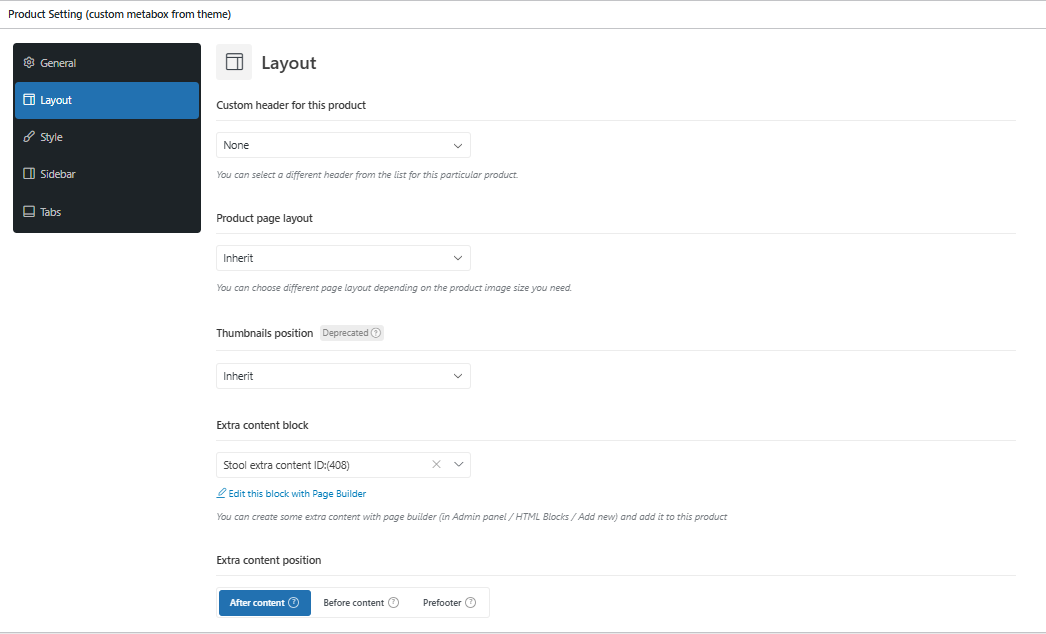The height and width of the screenshot is (634, 1046).
Task: Click the Deprecated badge help icon
Action: 376,333
